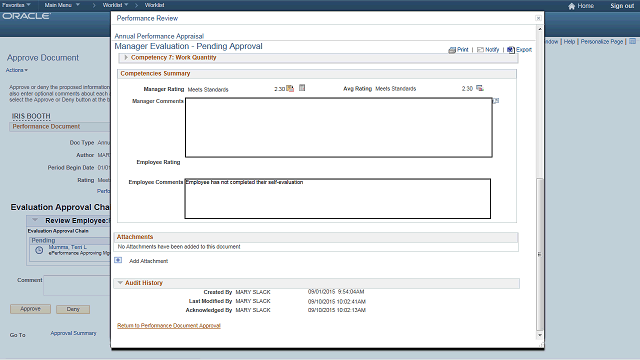This screenshot has height=360, width=640.
Task: Close the Performance Review dialog
Action: coord(538,18)
